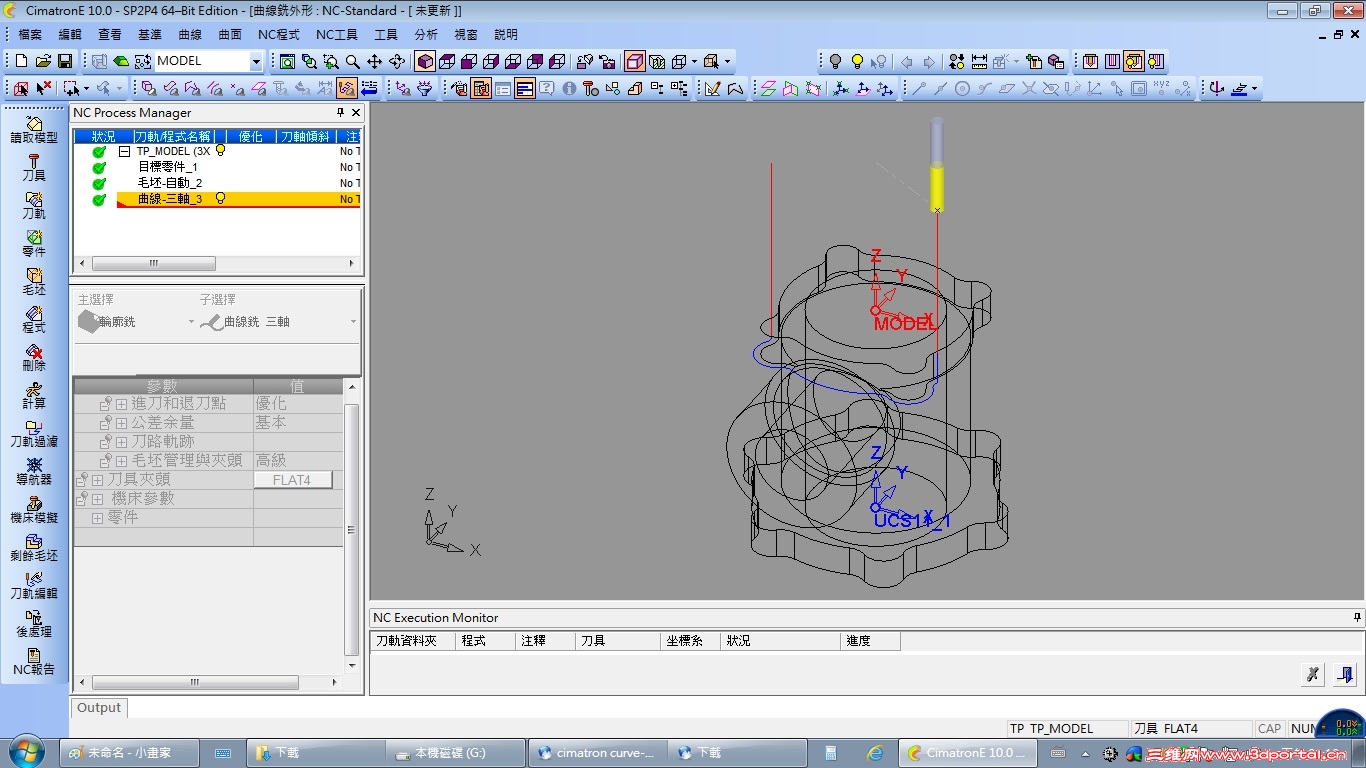This screenshot has width=1366, height=768.
Task: Click the 計算 calculate sidebar icon
Action: click(34, 396)
